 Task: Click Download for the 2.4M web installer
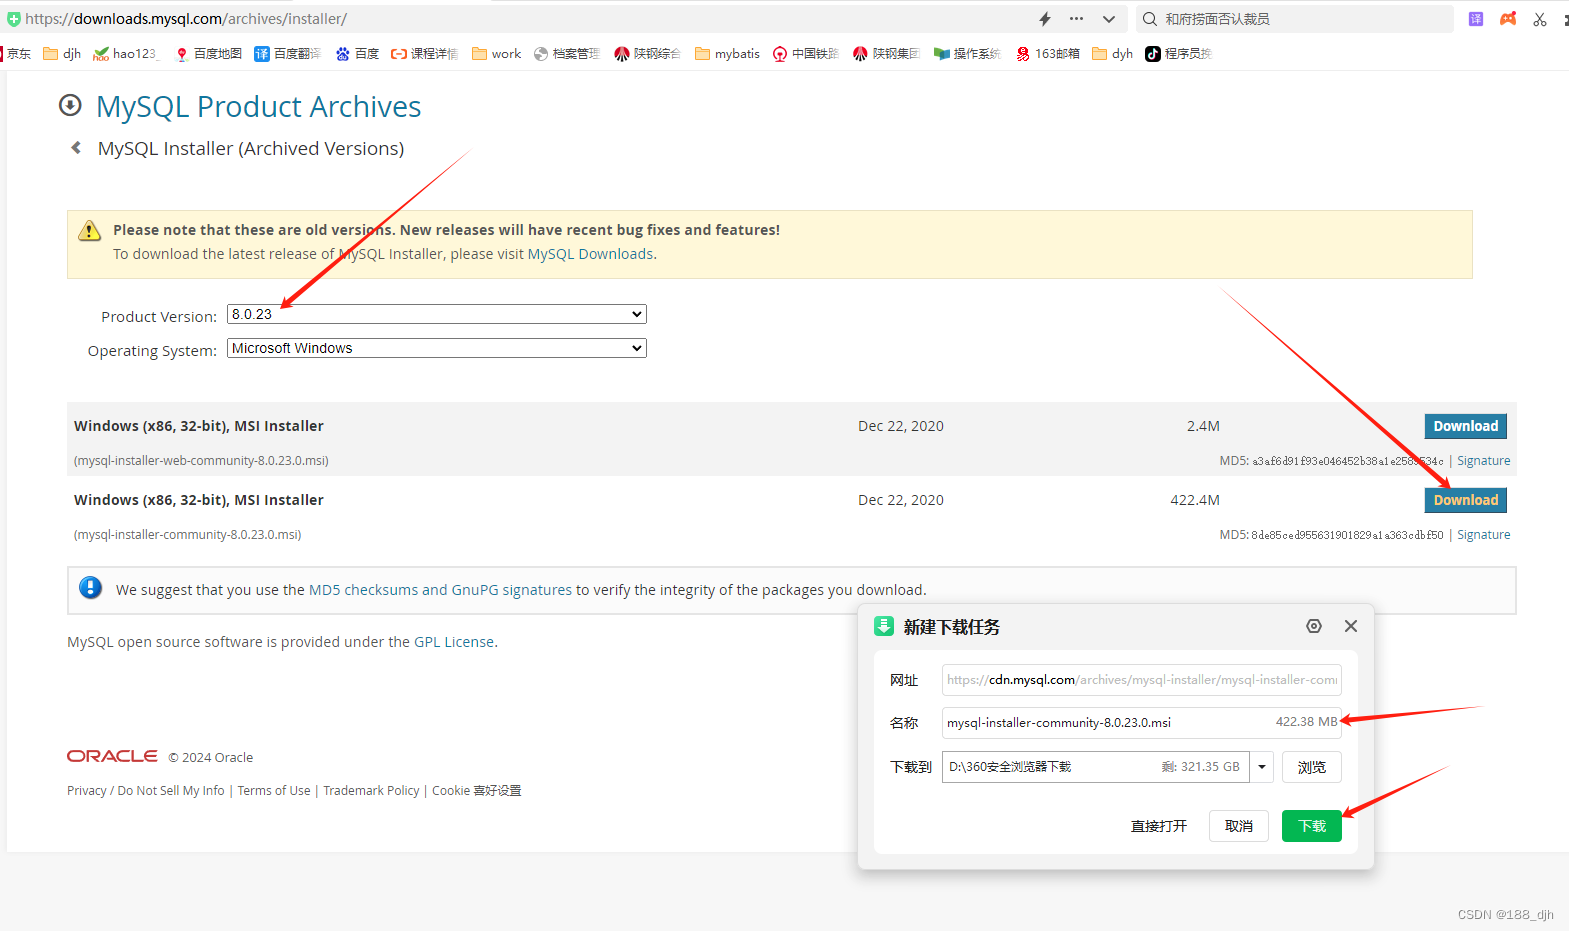[x=1466, y=426]
